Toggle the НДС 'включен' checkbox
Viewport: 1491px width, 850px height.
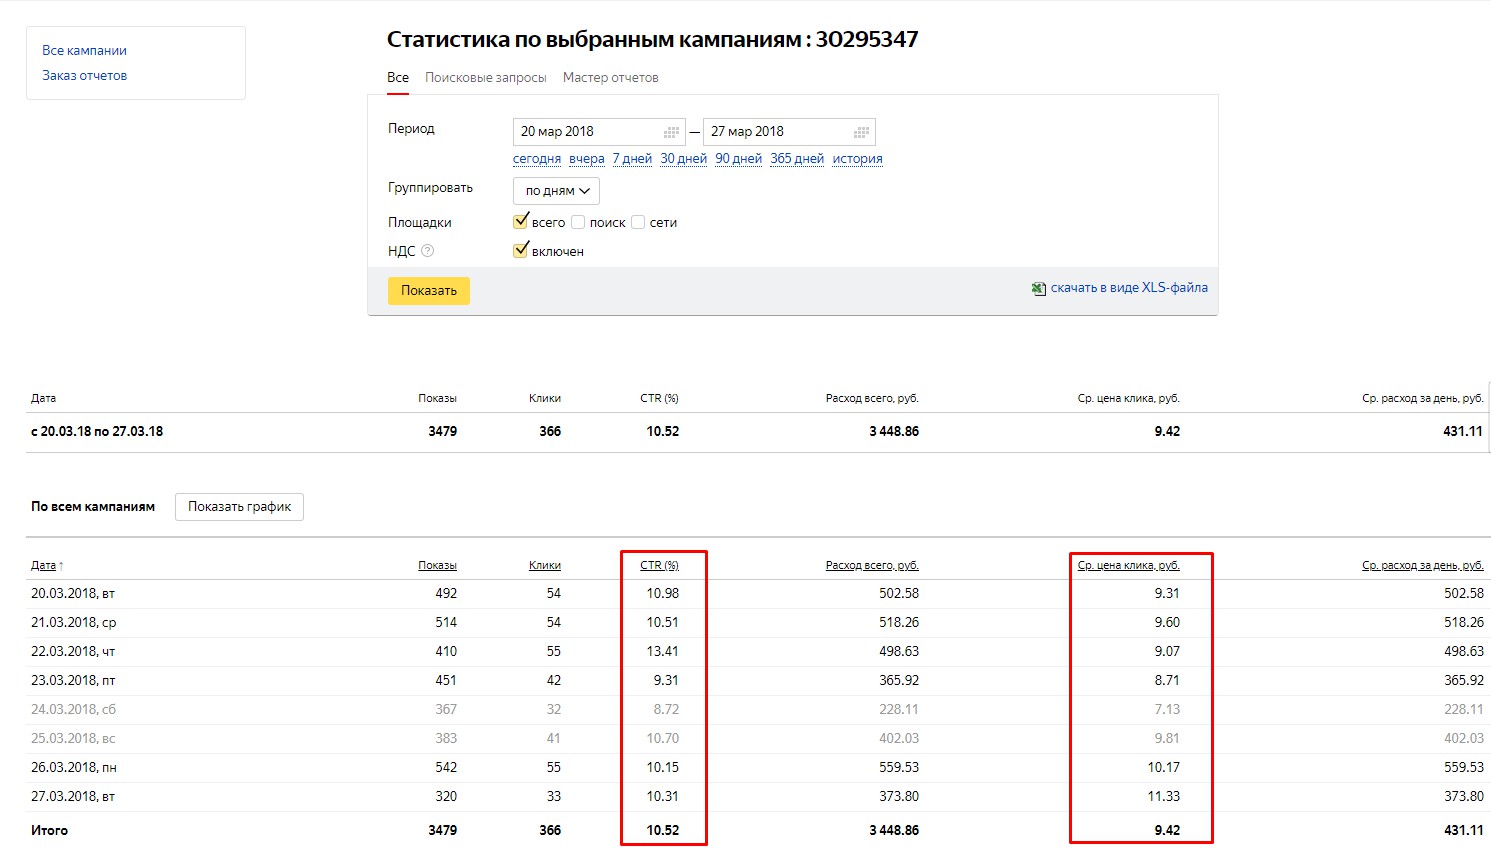tap(521, 250)
